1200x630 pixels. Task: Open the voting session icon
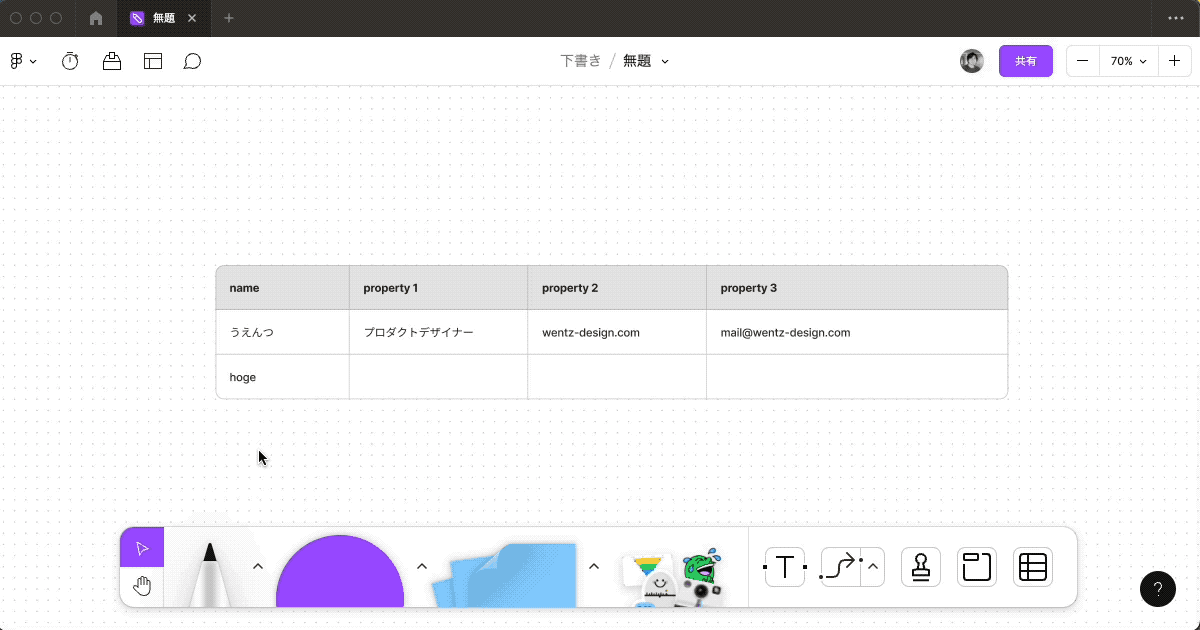[x=112, y=61]
